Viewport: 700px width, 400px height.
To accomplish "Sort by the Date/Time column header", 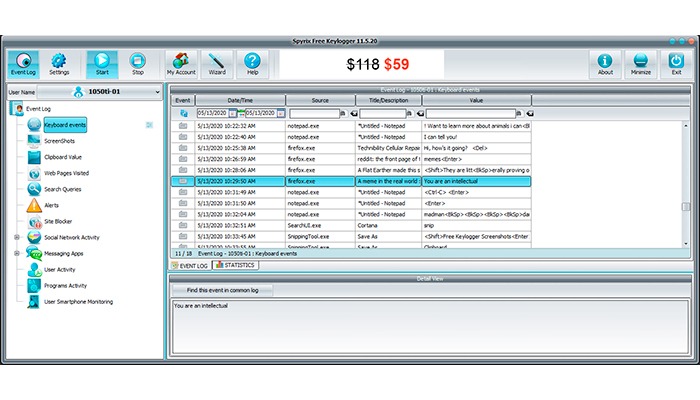I will click(x=240, y=100).
